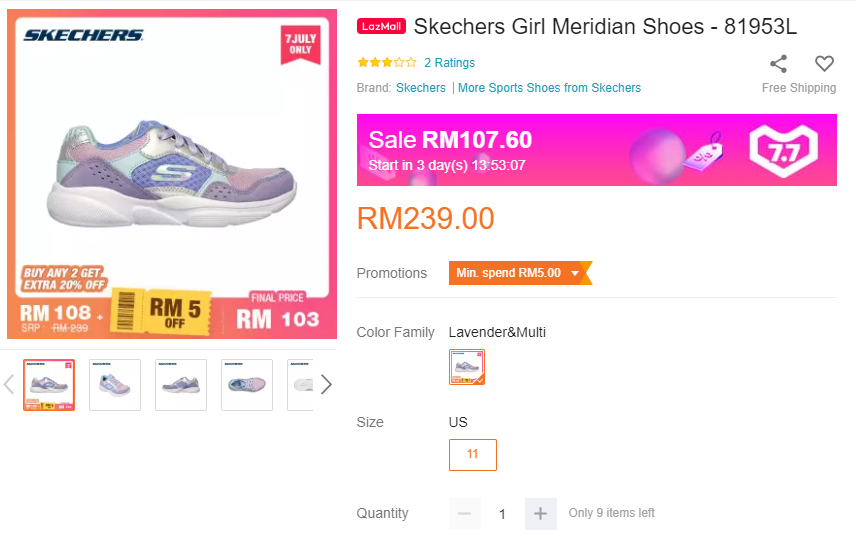
Task: Show previous thumbnails with left arrow
Action: tap(10, 385)
